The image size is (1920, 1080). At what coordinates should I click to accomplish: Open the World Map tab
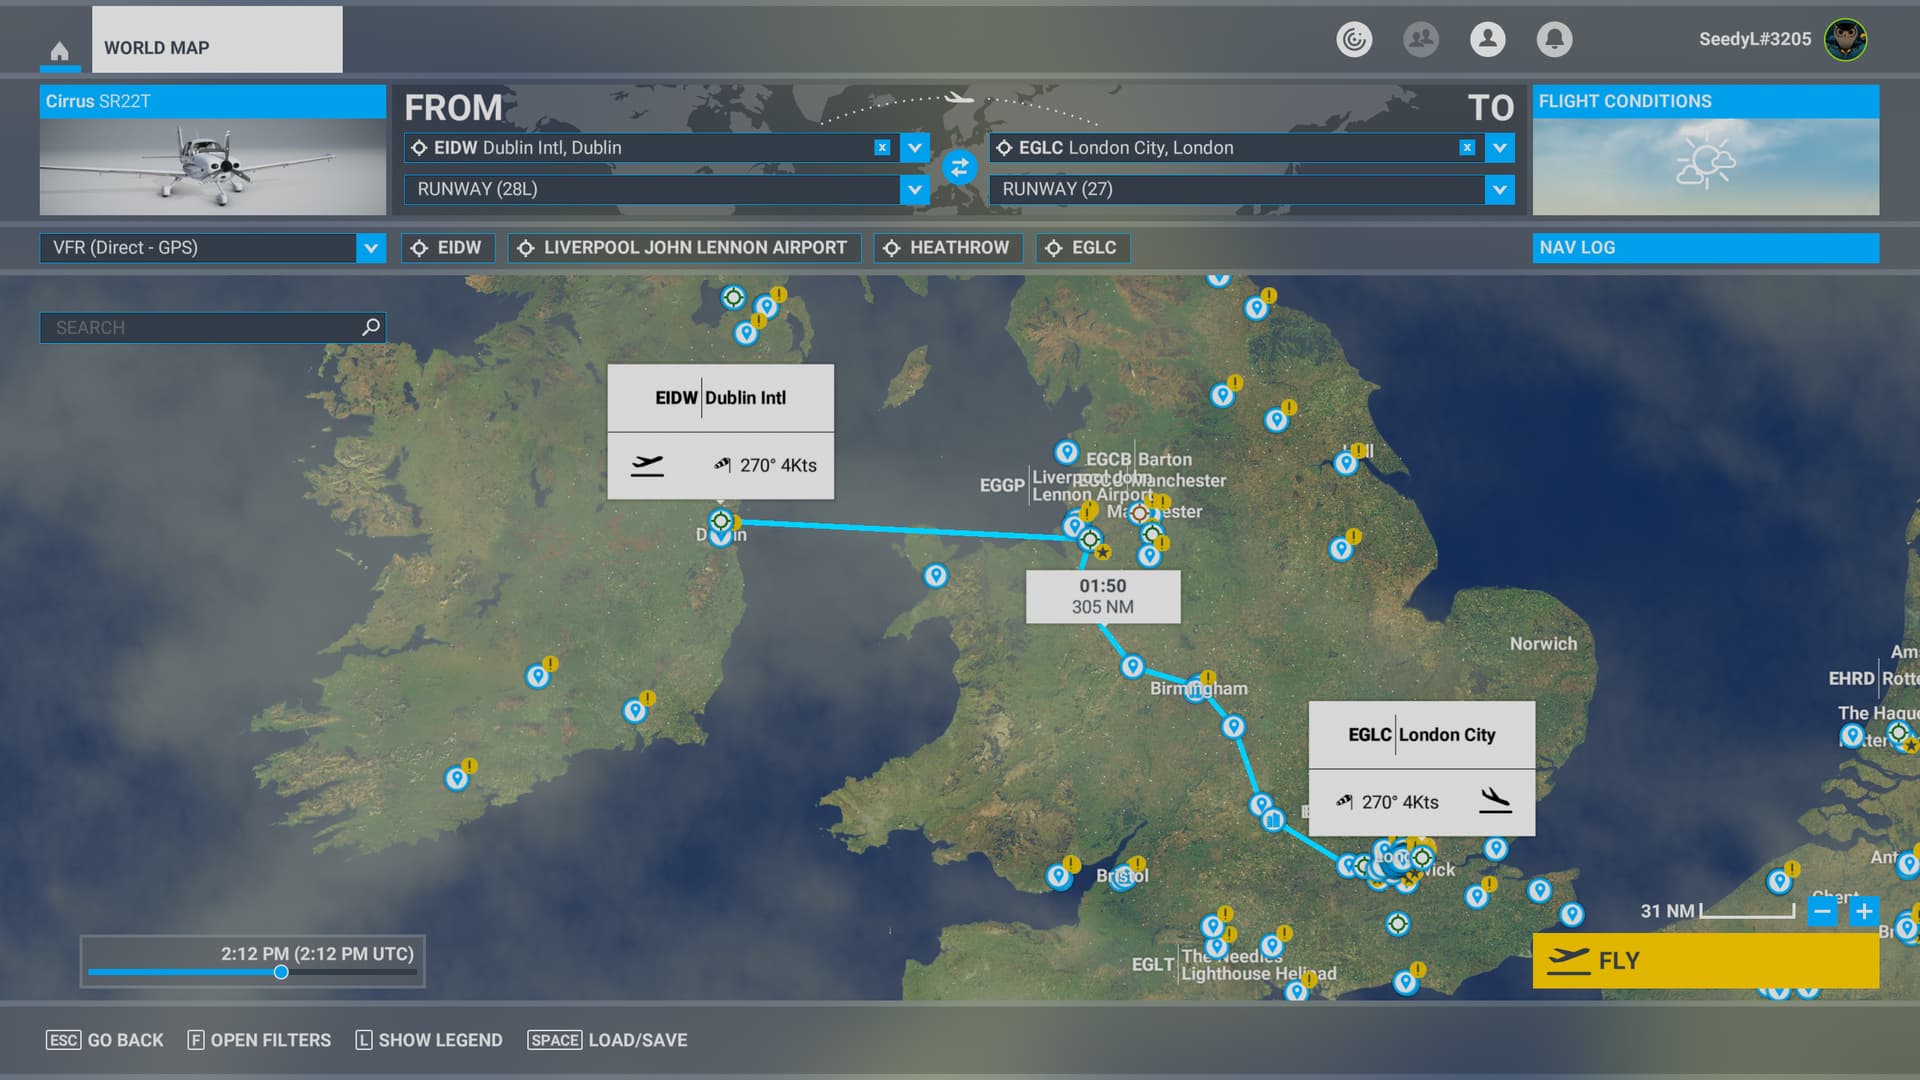coord(217,40)
